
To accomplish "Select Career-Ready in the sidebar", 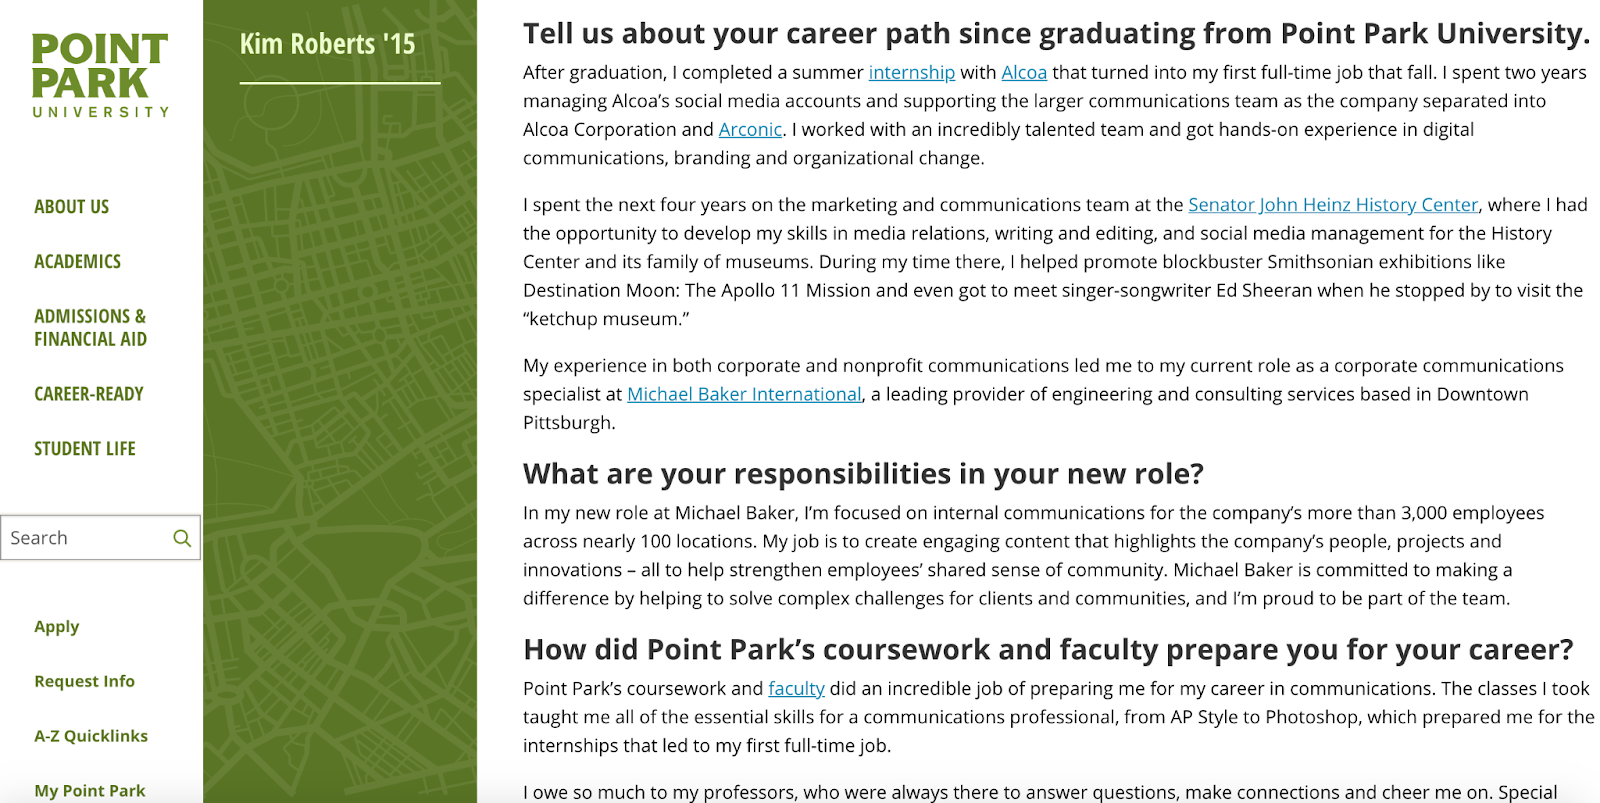I will click(x=89, y=394).
